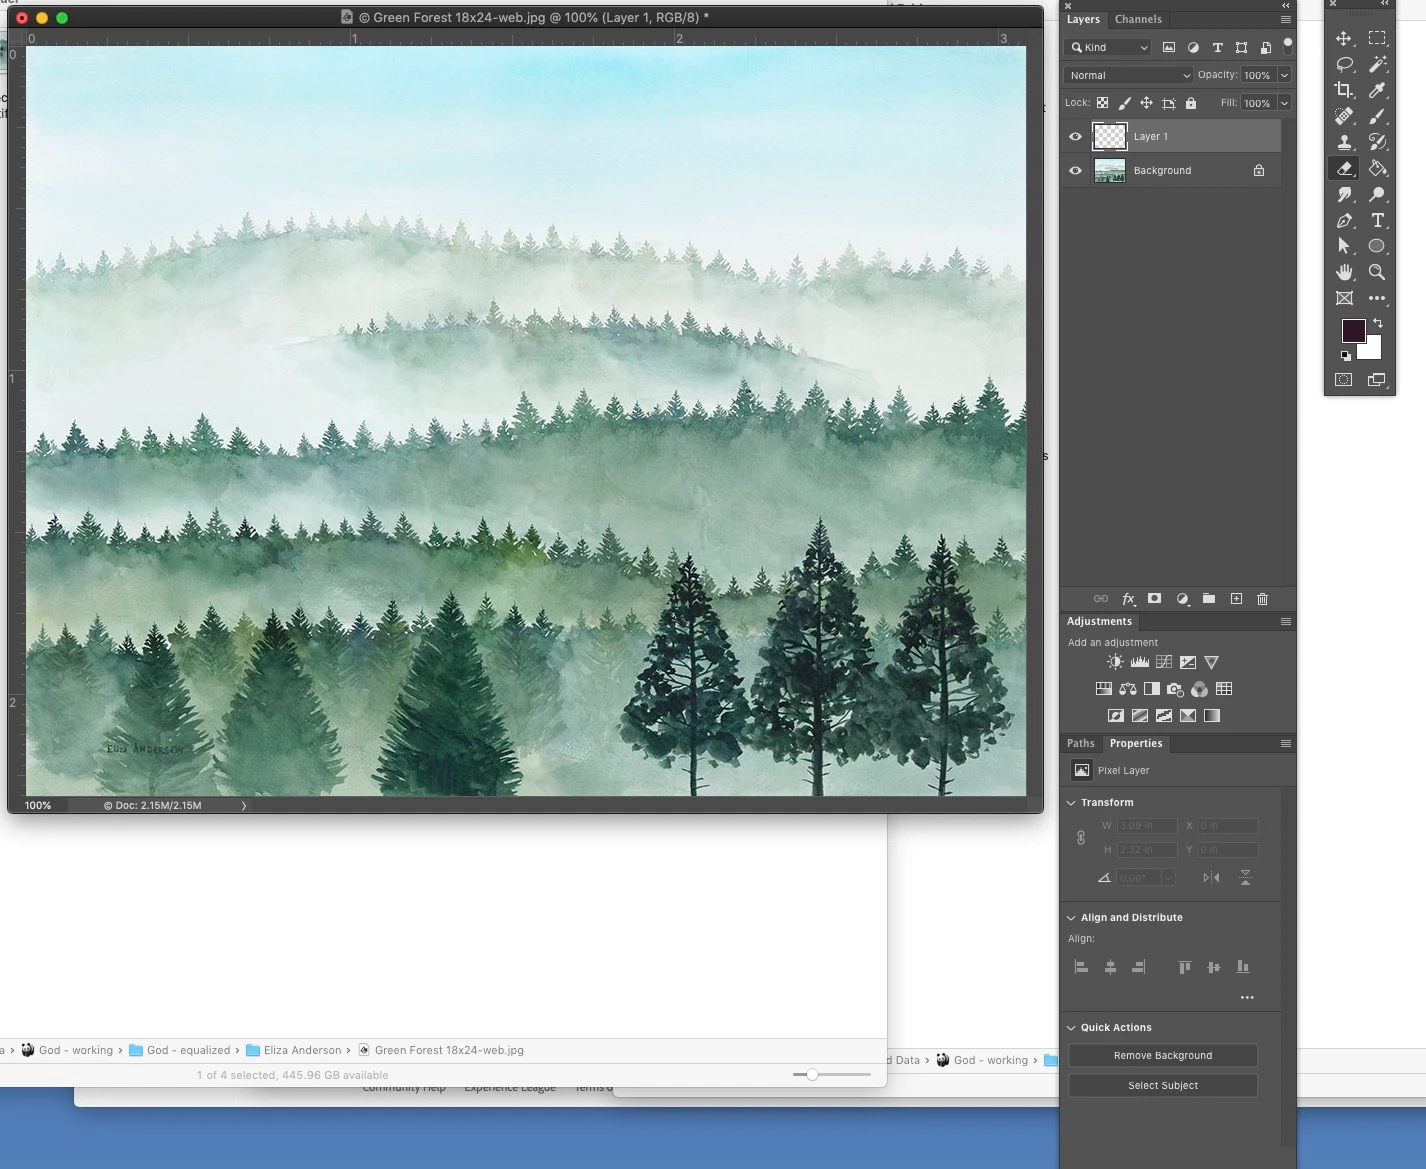The width and height of the screenshot is (1426, 1169).
Task: Select the Zoom tool
Action: 1377,272
